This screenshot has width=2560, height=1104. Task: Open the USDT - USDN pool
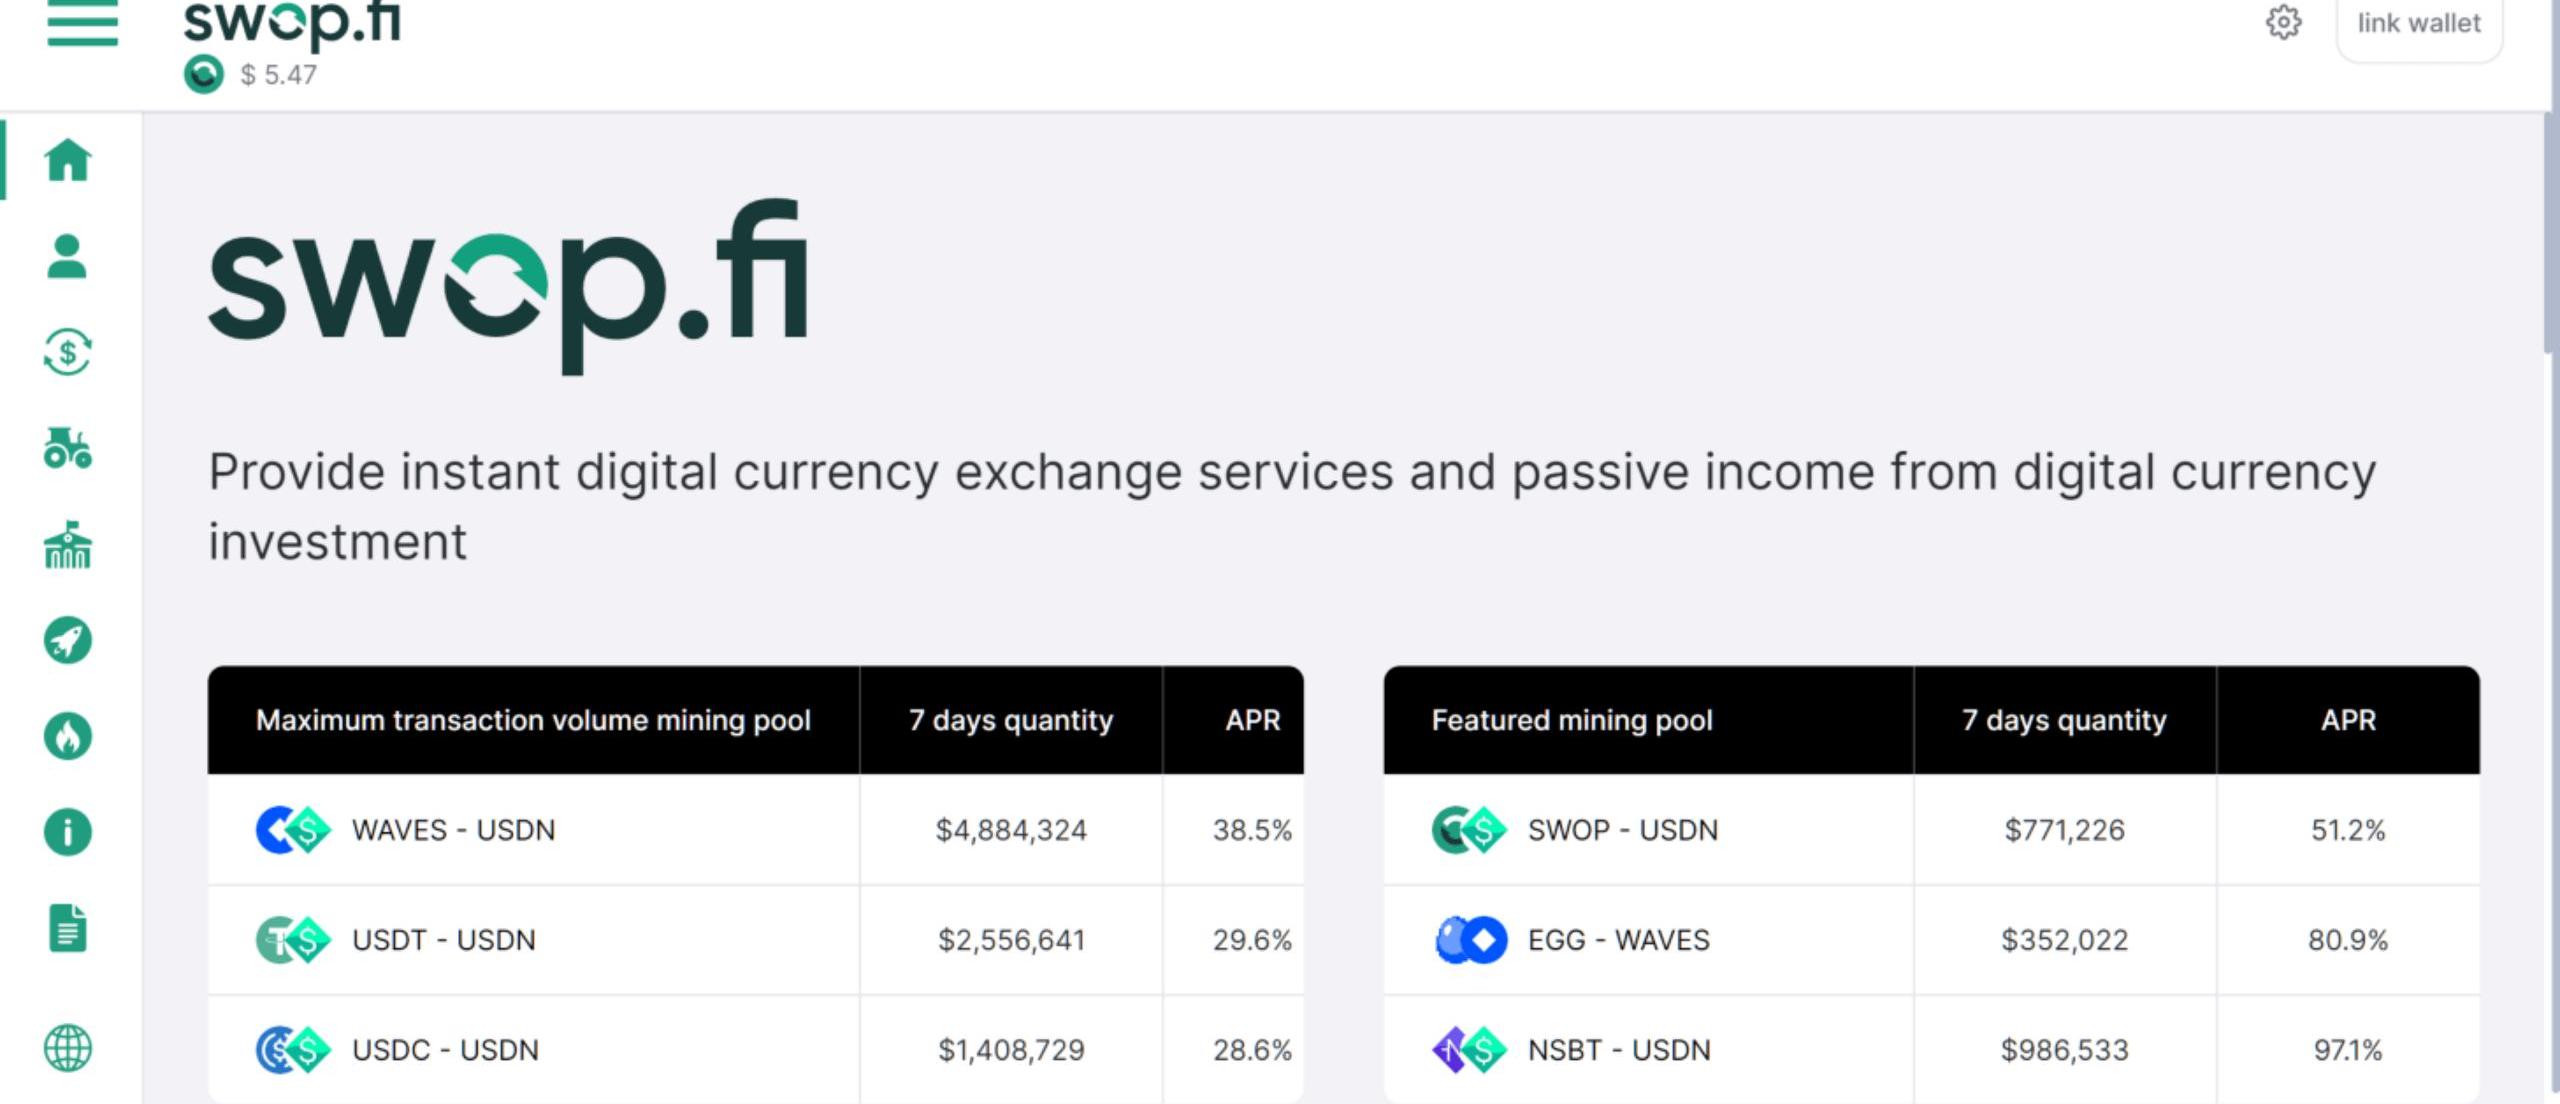click(444, 940)
